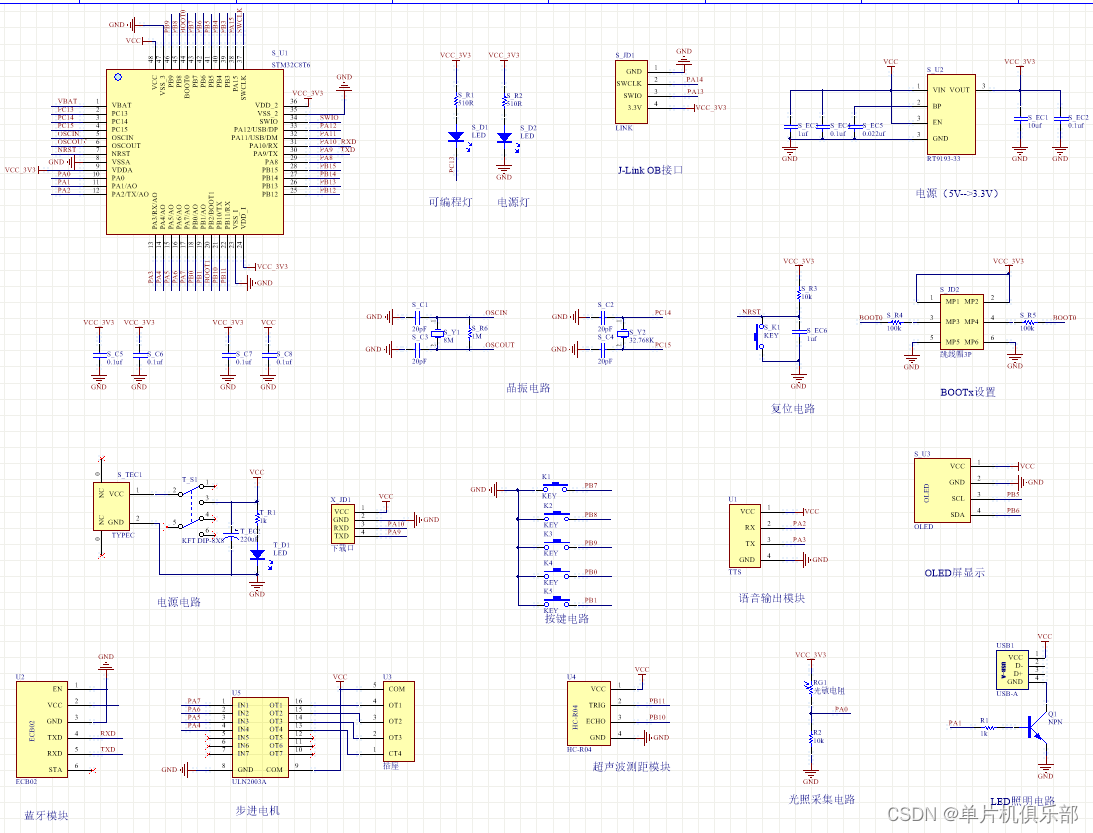Screen dimensions: 1093x833
Task: Click key K5 connected to PB1
Action: (556, 601)
